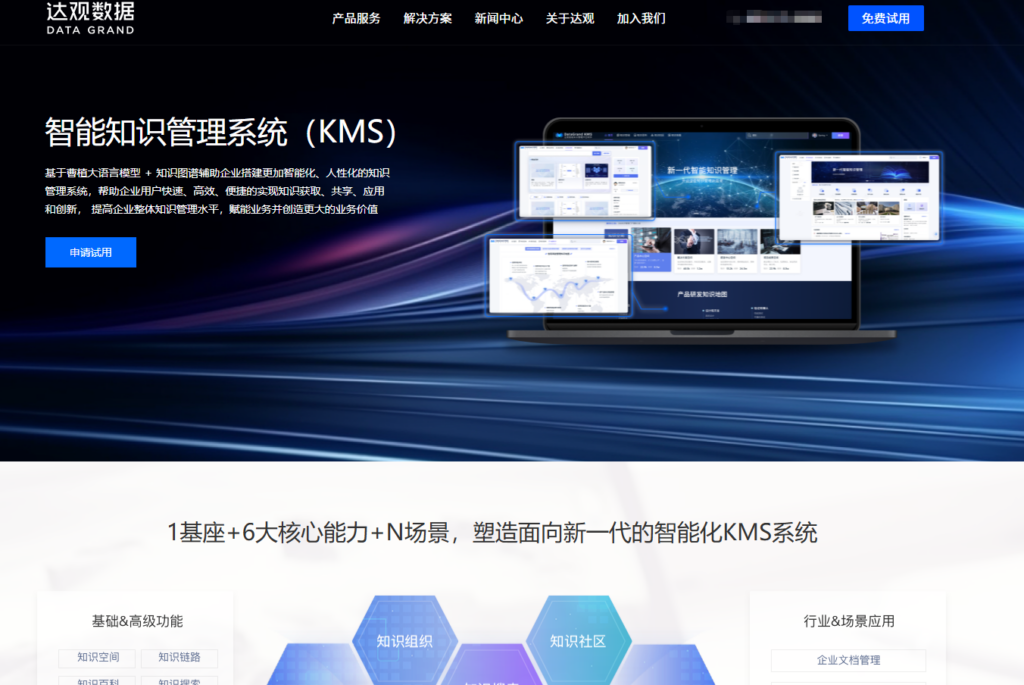This screenshot has height=685, width=1024.
Task: Open the 产品服务 navigation menu
Action: (x=355, y=17)
